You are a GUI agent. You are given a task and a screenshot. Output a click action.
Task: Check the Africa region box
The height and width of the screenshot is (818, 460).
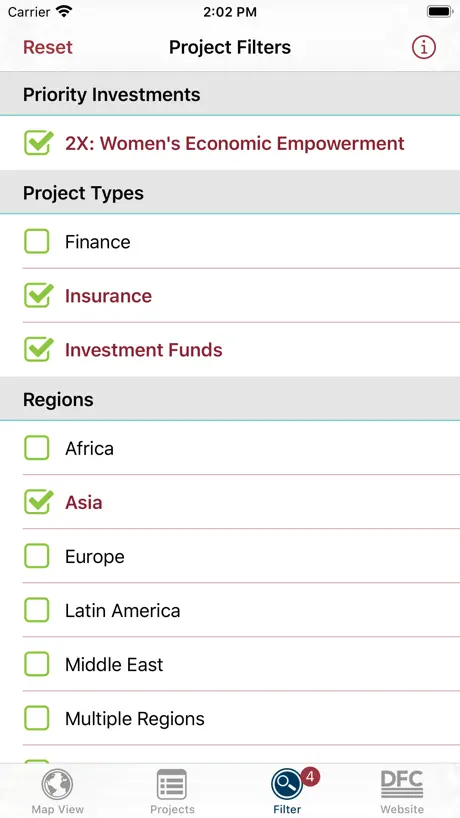click(37, 448)
